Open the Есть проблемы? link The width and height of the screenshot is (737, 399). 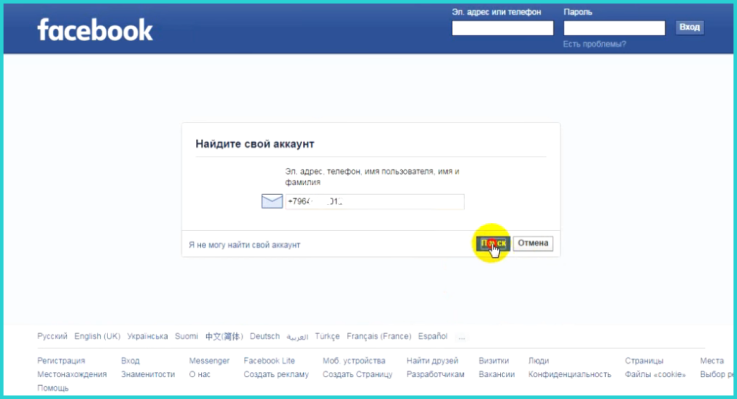pyautogui.click(x=594, y=44)
